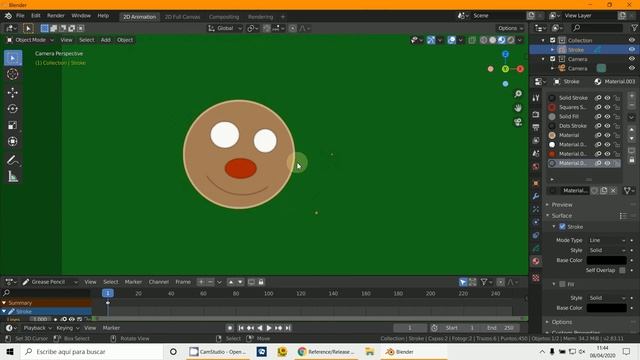
Task: Hide the Solid Stroke material eye
Action: (x=607, y=98)
